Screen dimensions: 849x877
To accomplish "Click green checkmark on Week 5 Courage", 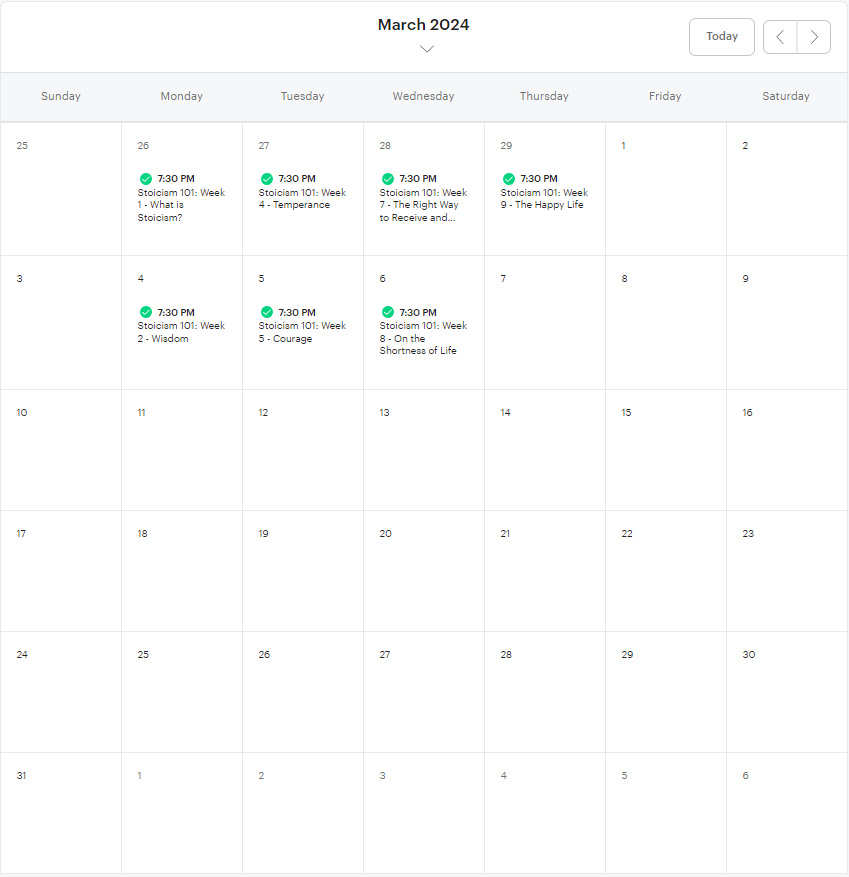I will [267, 312].
